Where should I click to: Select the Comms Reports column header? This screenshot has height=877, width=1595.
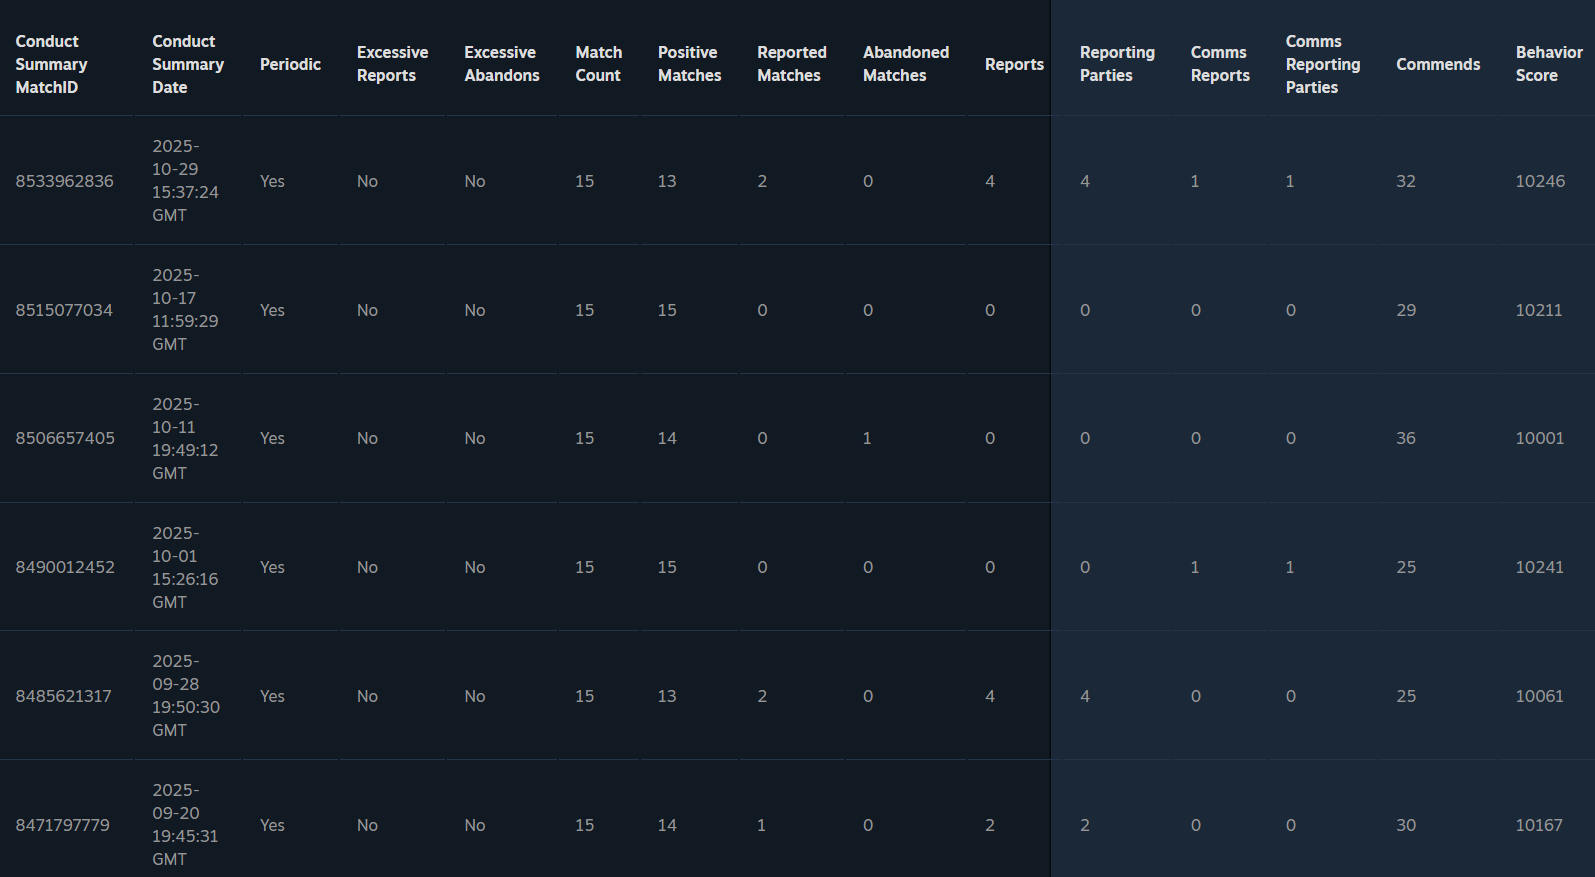[1220, 64]
